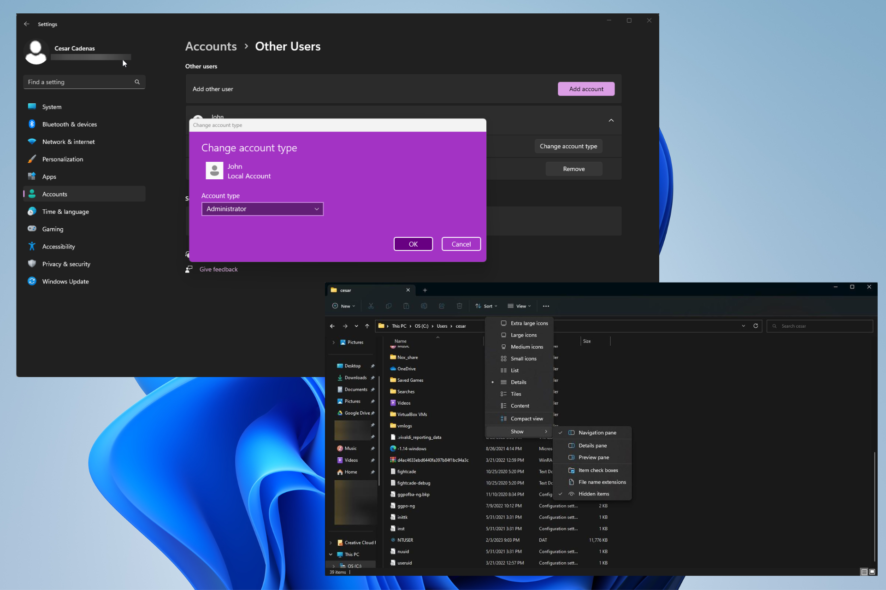Screen dimensions: 886x590
Task: Add a new File Explorer tab
Action: click(x=425, y=290)
